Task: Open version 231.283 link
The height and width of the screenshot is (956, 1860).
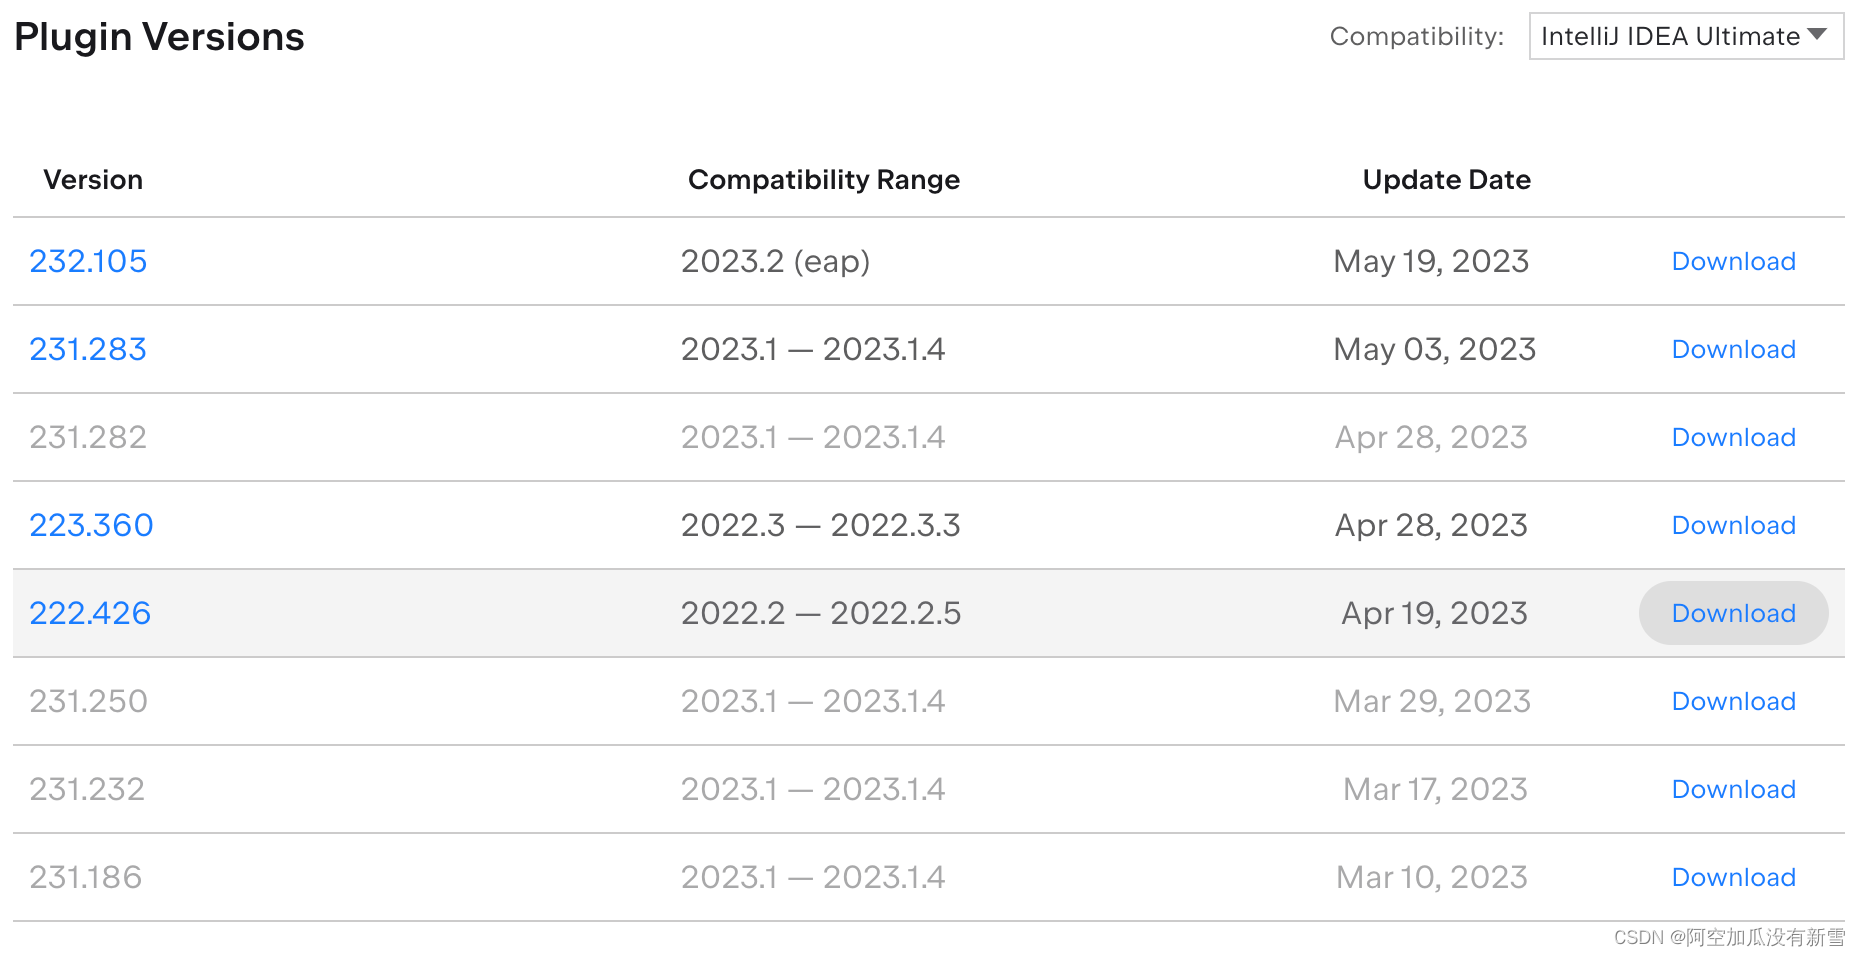Action: coord(88,349)
